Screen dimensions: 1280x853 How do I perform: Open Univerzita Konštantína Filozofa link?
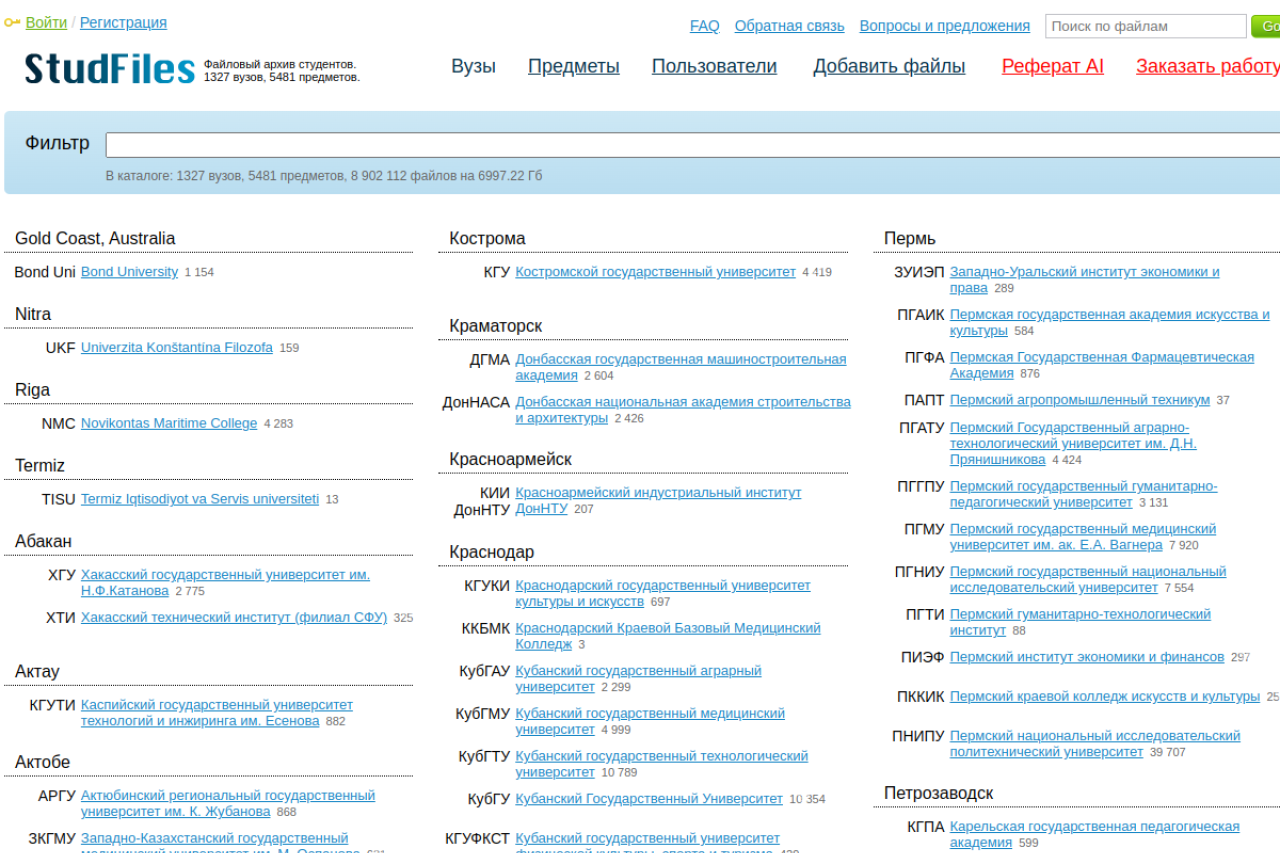click(177, 348)
